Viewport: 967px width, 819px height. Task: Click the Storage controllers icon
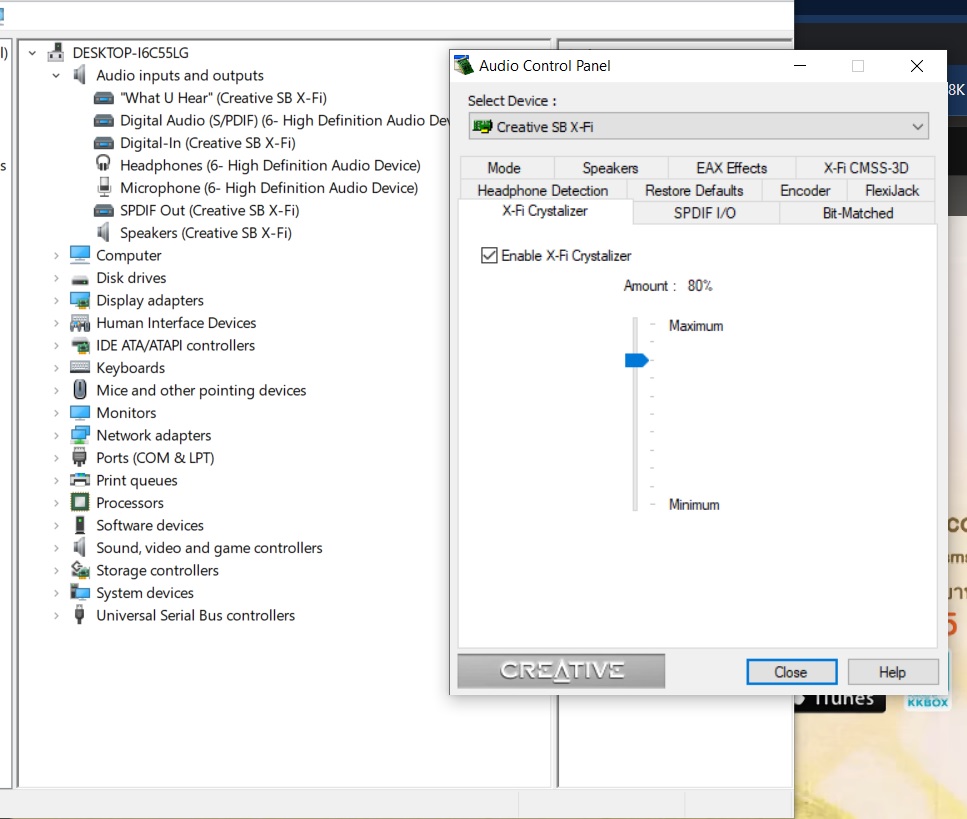click(x=80, y=570)
